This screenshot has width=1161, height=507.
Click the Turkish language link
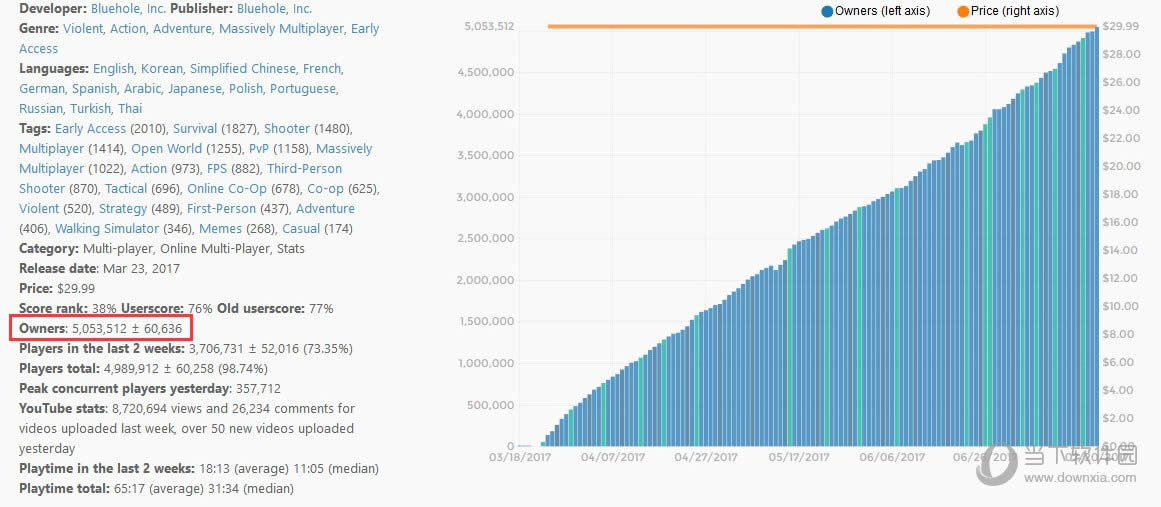[90, 108]
